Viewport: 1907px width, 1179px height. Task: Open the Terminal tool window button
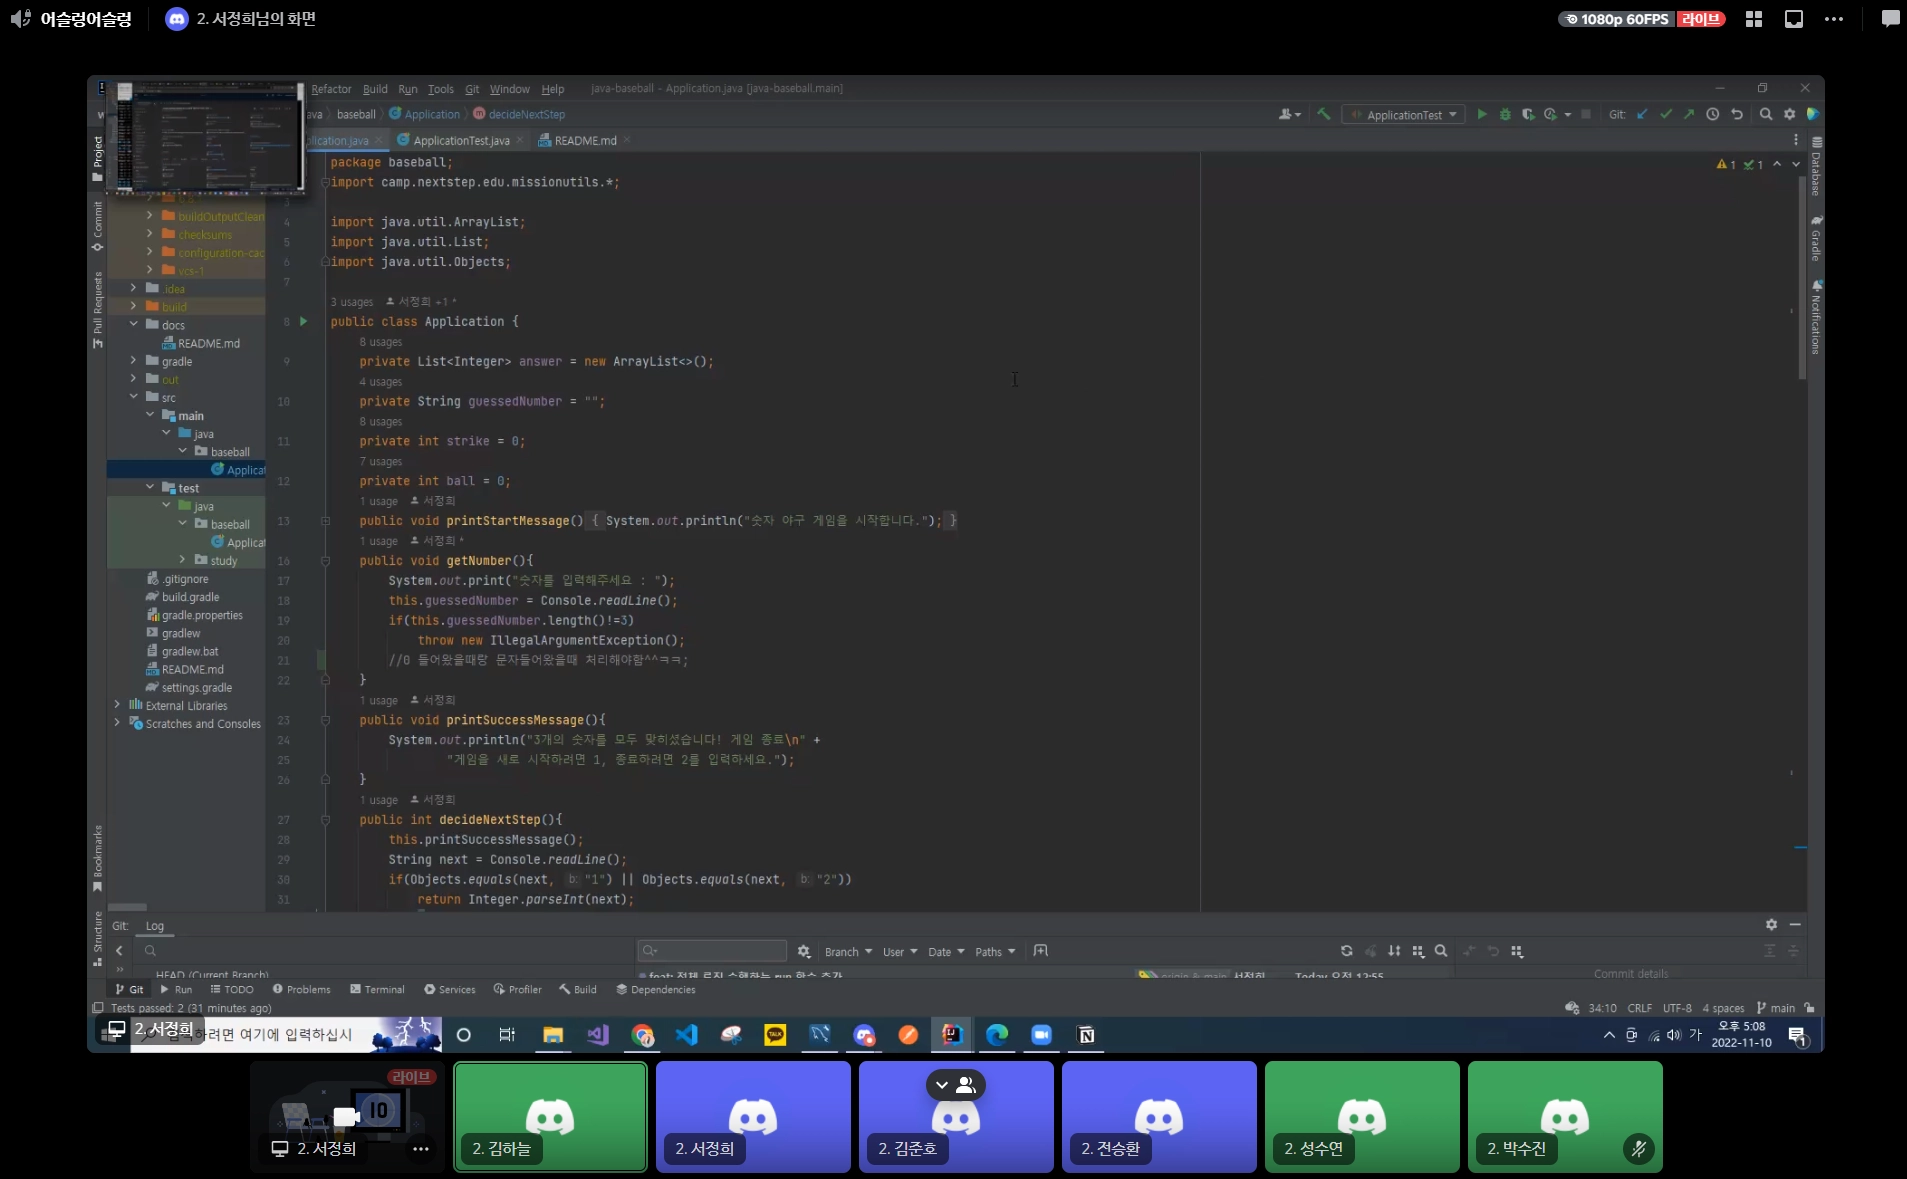tap(377, 990)
